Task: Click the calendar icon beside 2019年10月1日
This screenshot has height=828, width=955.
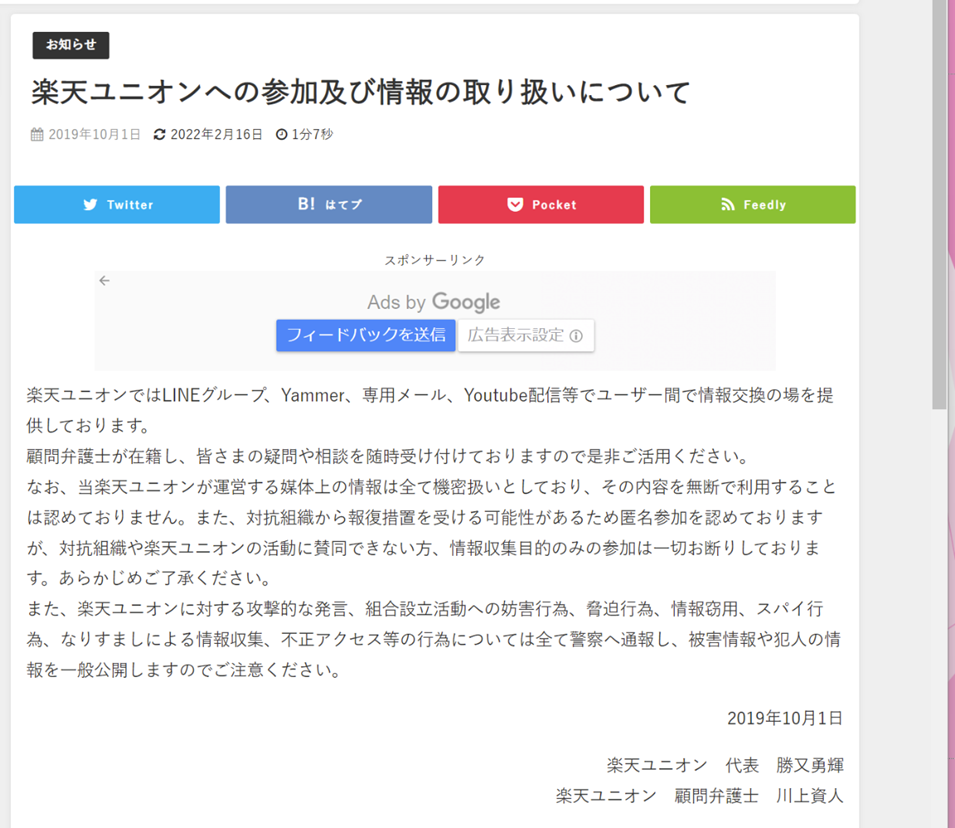Action: [37, 134]
